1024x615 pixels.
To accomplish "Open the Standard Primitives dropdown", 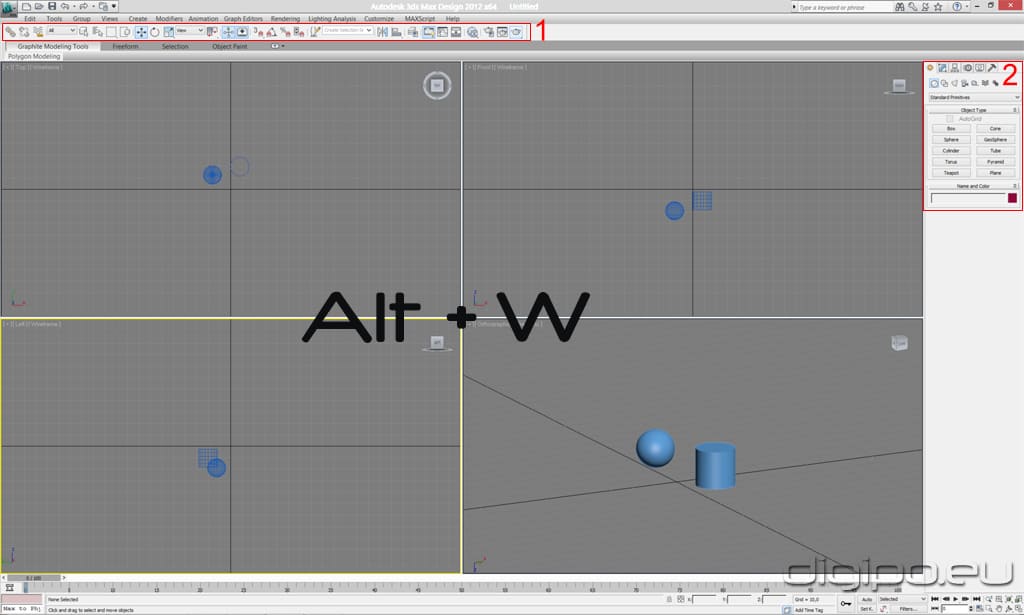I will tap(970, 97).
